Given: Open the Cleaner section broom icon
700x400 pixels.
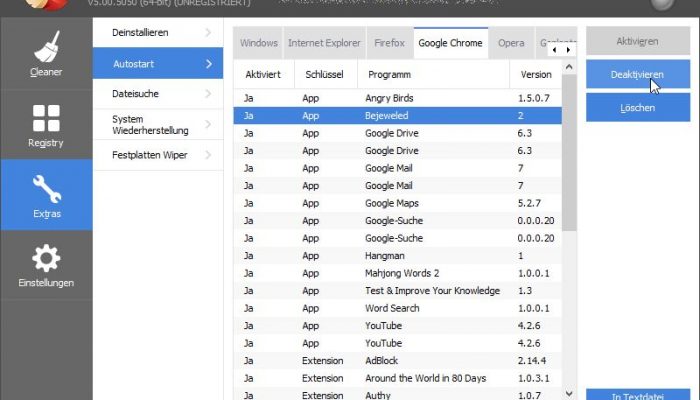Looking at the screenshot, I should [x=46, y=47].
